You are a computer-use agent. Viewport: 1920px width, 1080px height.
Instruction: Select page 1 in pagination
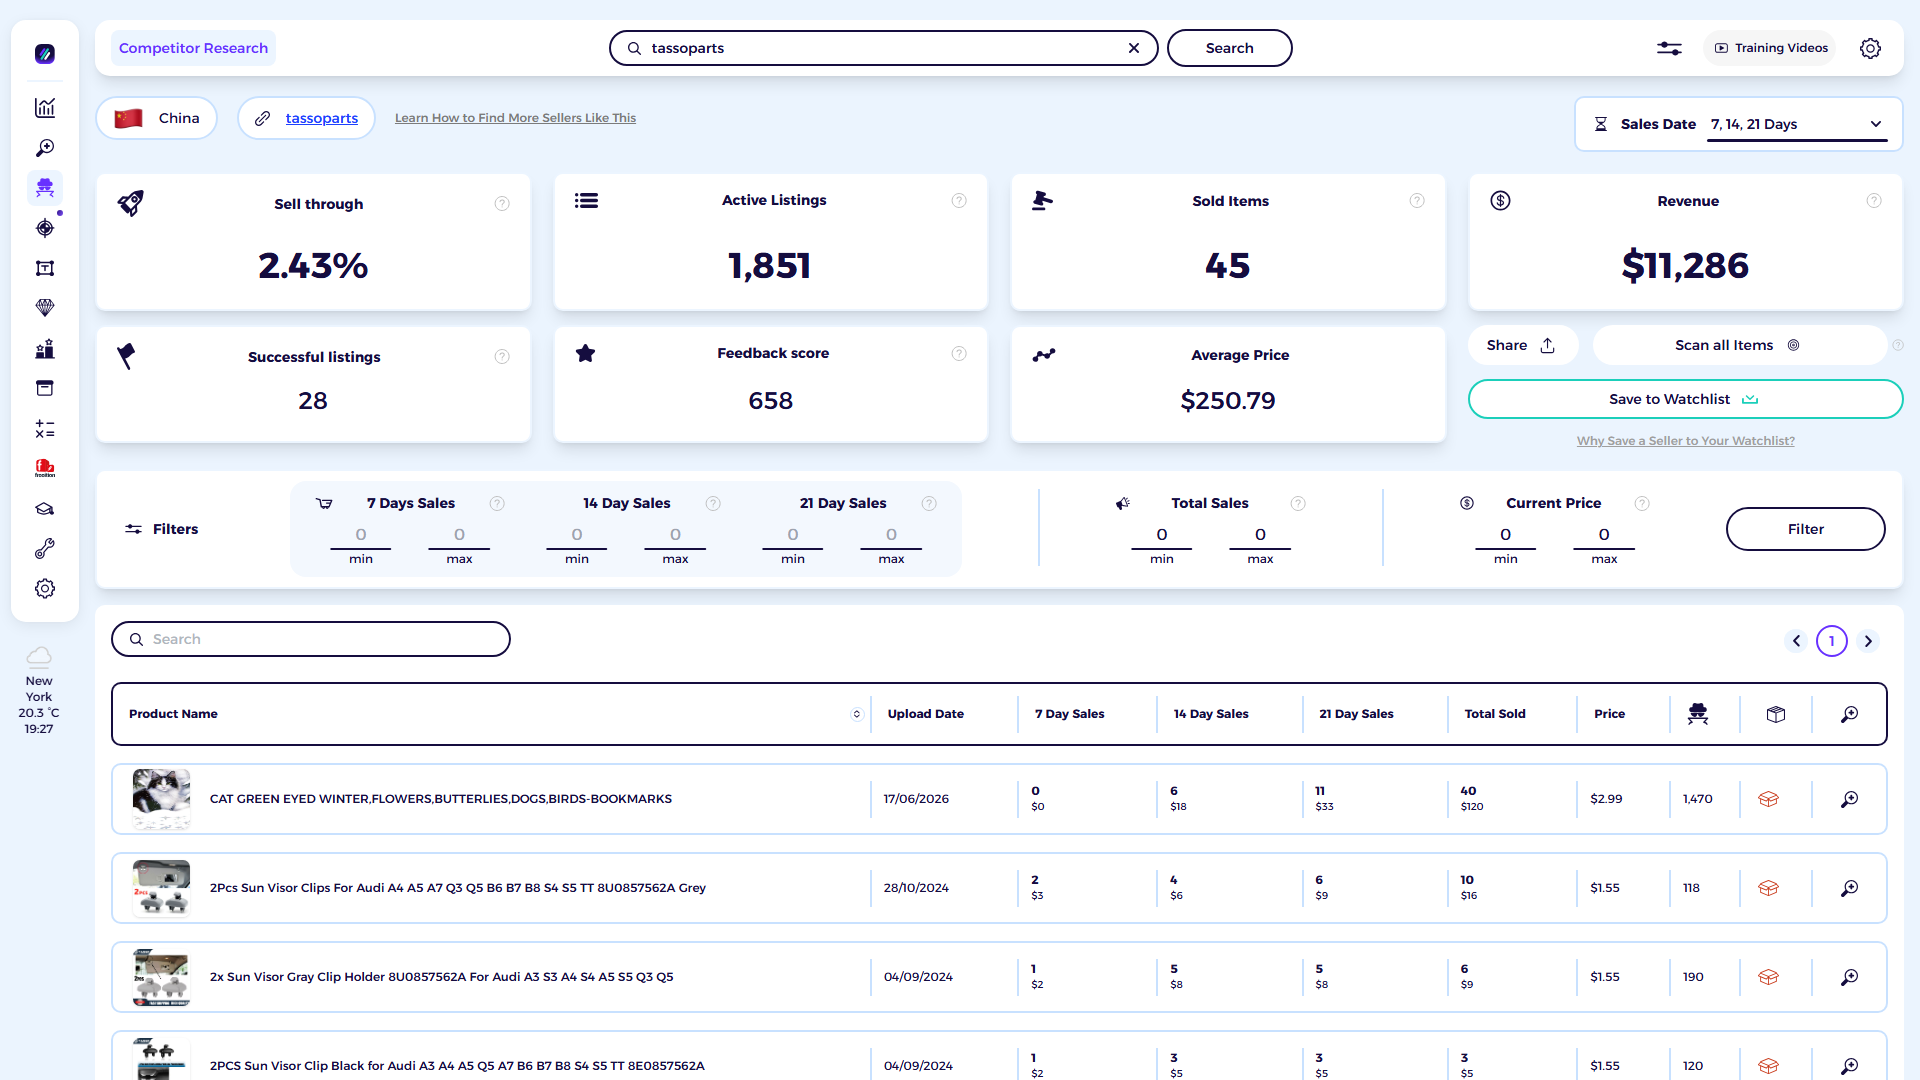[x=1832, y=641]
